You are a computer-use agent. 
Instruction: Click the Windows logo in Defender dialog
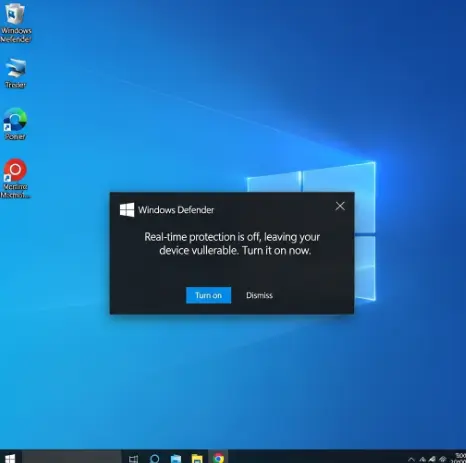tap(127, 210)
